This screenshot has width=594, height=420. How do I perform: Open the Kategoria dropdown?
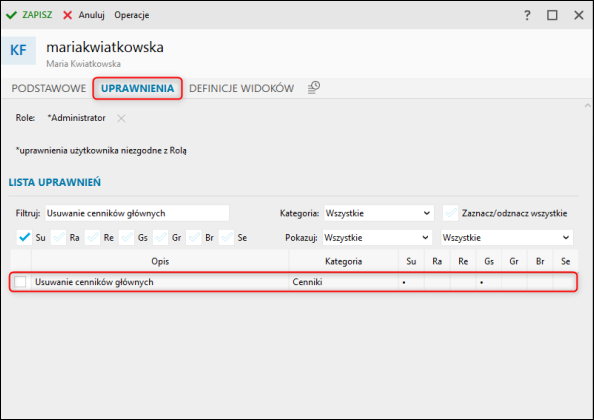coord(378,213)
